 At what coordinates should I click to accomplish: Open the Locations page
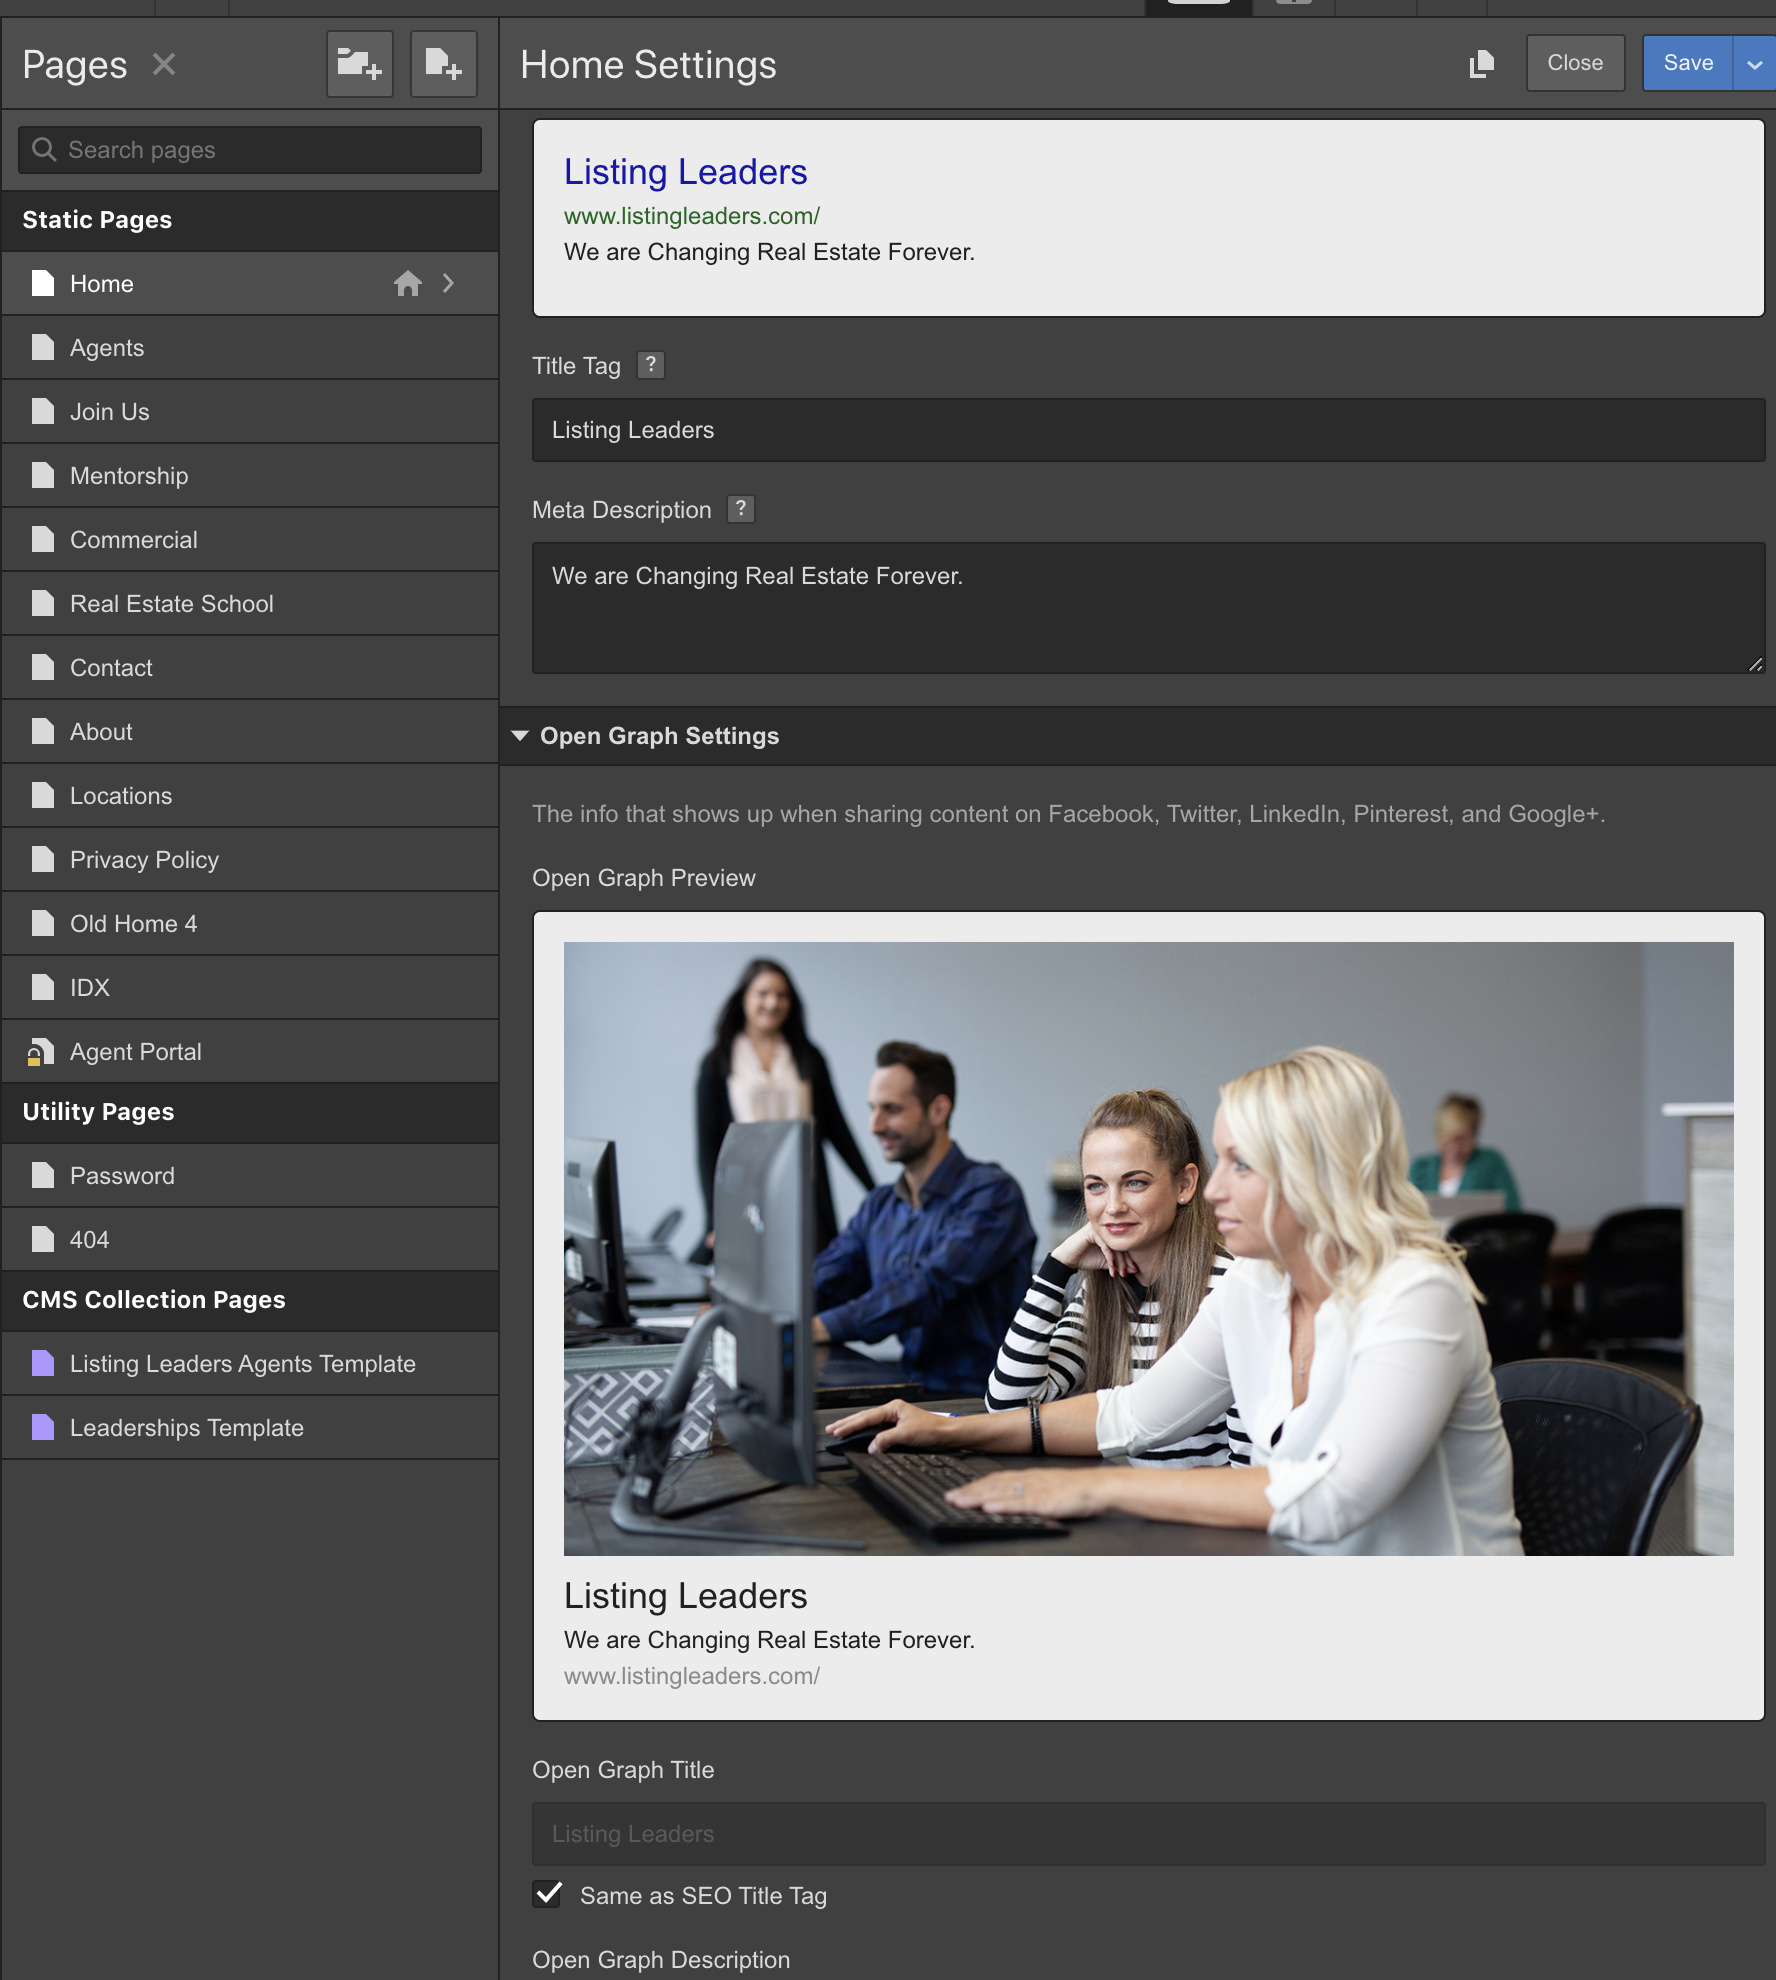(x=250, y=796)
